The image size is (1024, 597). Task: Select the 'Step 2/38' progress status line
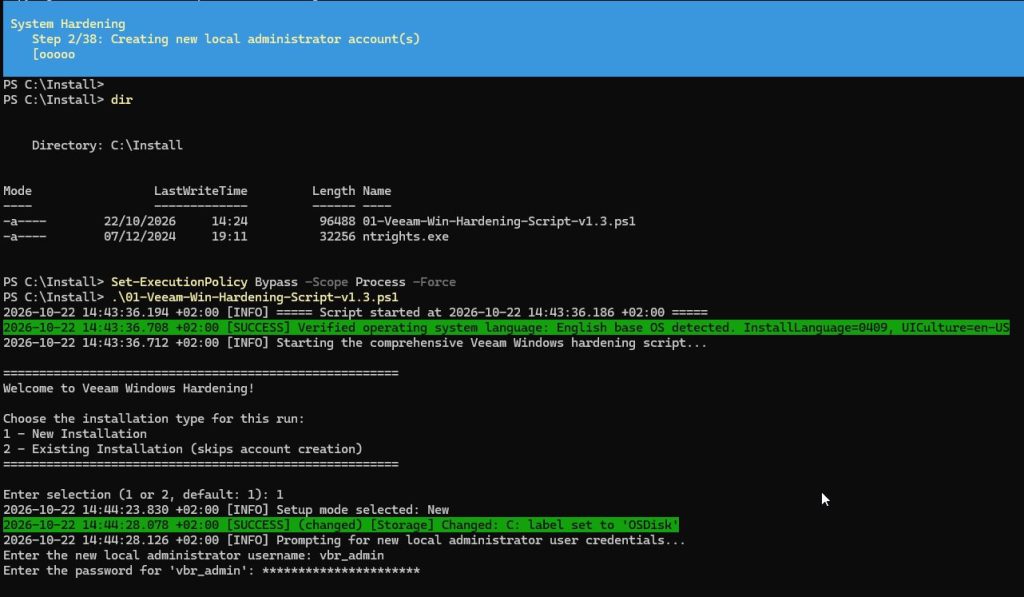tap(226, 39)
